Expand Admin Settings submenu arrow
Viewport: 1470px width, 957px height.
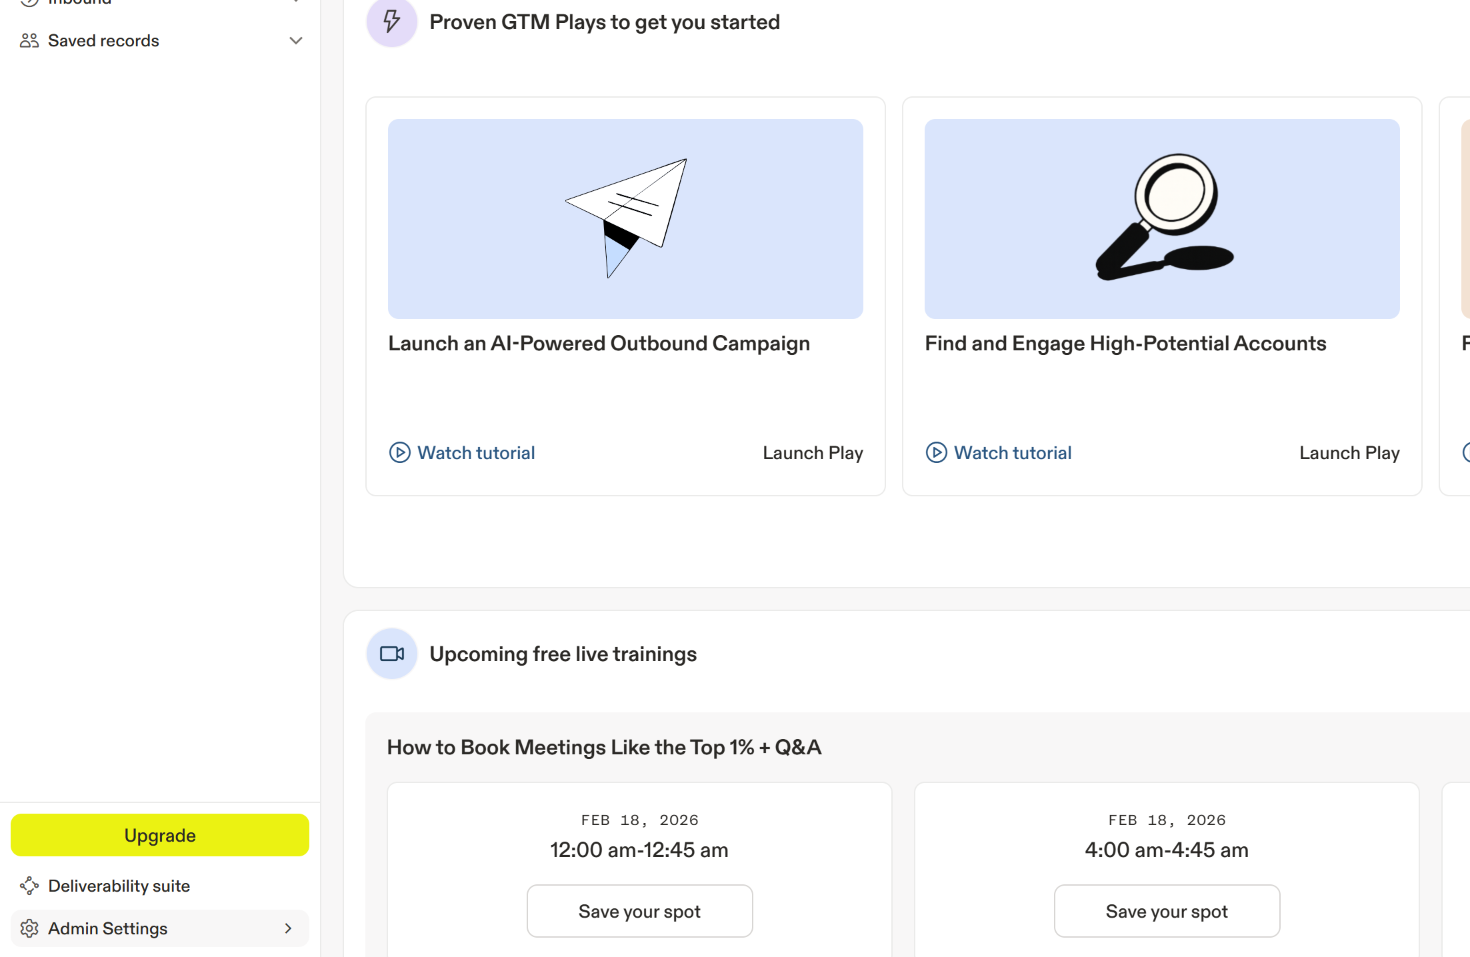coord(288,929)
